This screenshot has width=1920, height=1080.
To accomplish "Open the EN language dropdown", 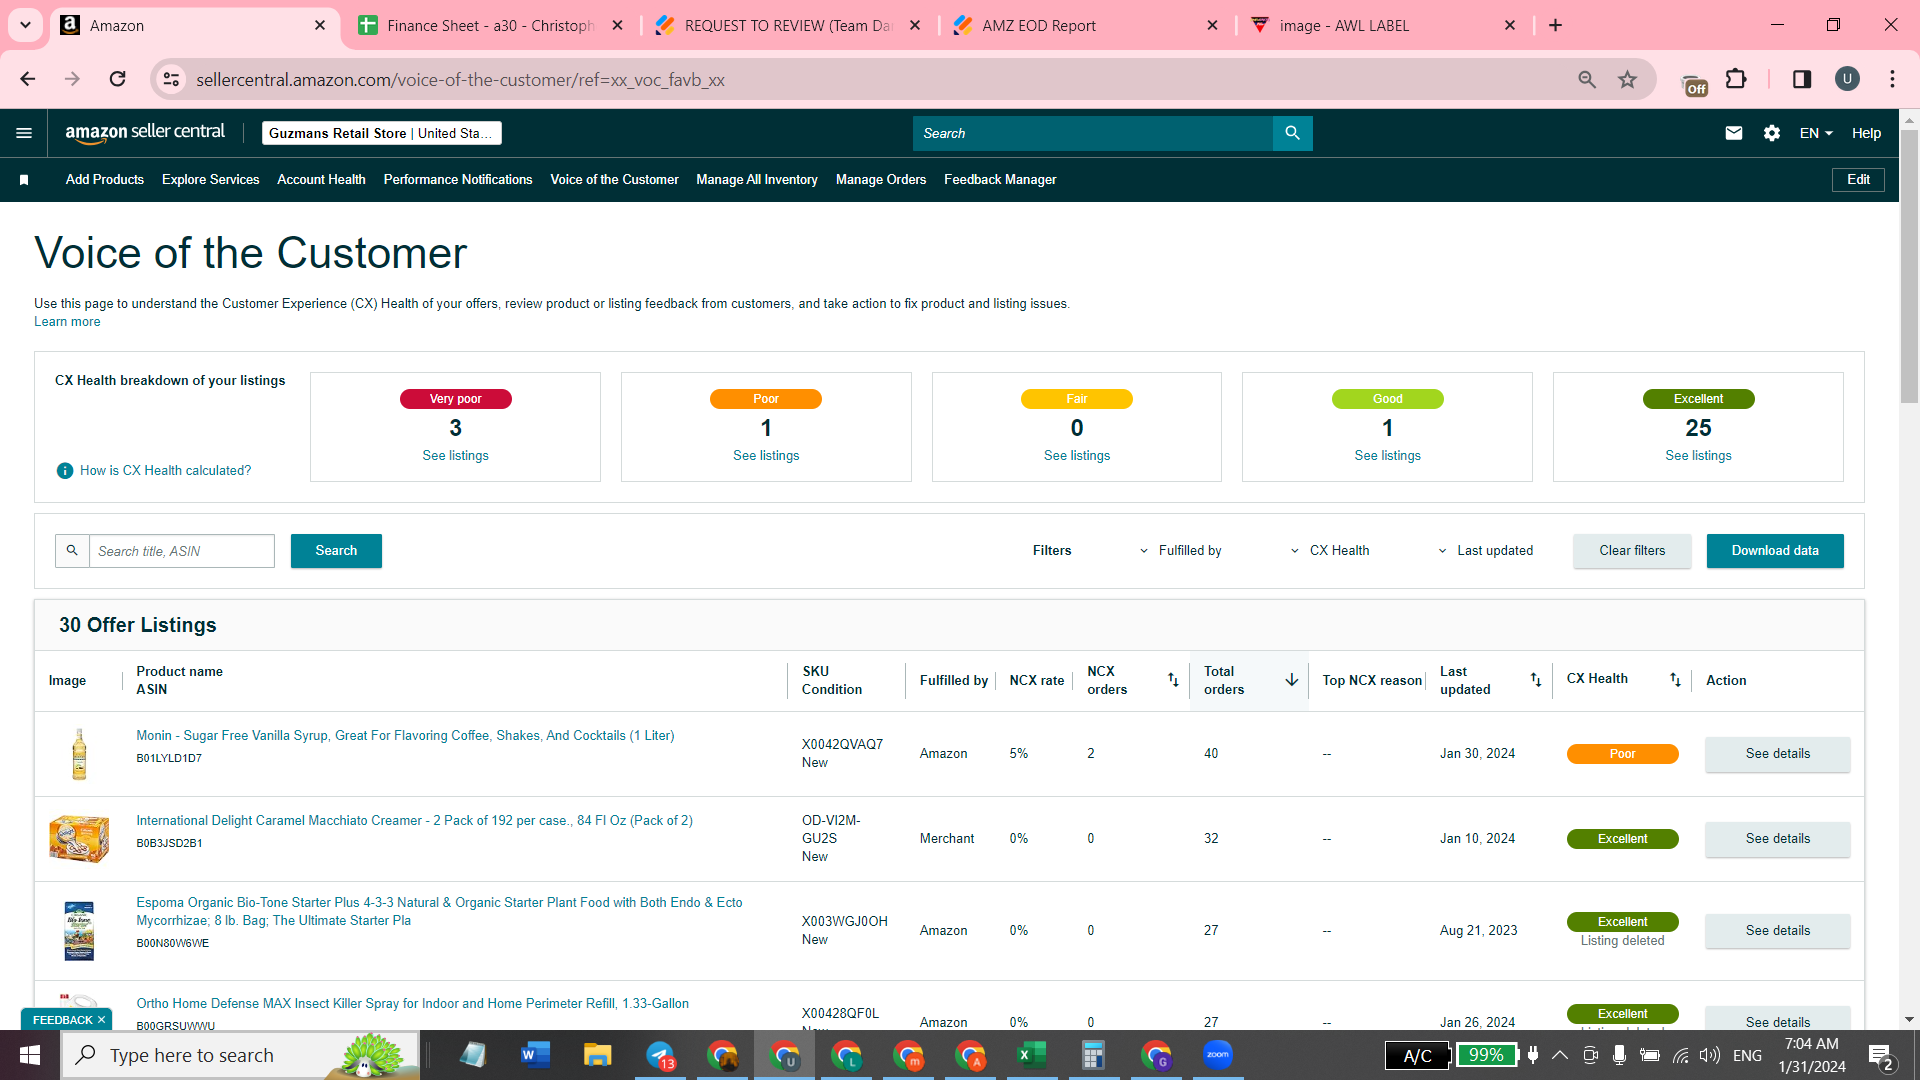I will [x=1816, y=133].
